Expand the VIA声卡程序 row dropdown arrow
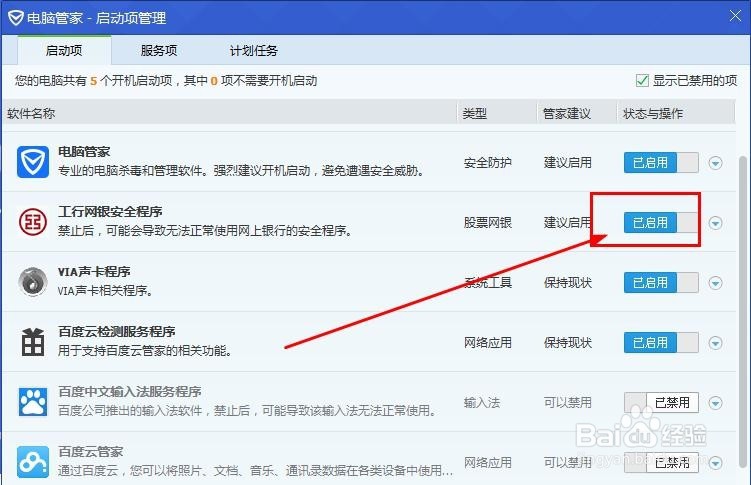 pos(716,283)
